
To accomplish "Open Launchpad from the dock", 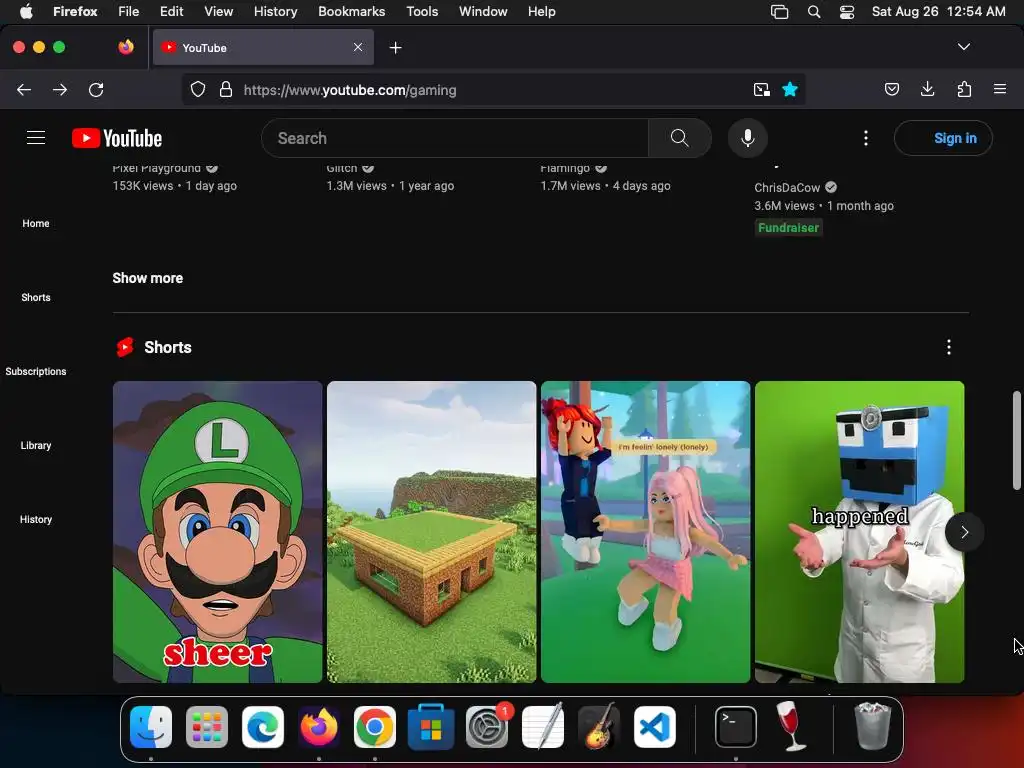I will pos(207,727).
